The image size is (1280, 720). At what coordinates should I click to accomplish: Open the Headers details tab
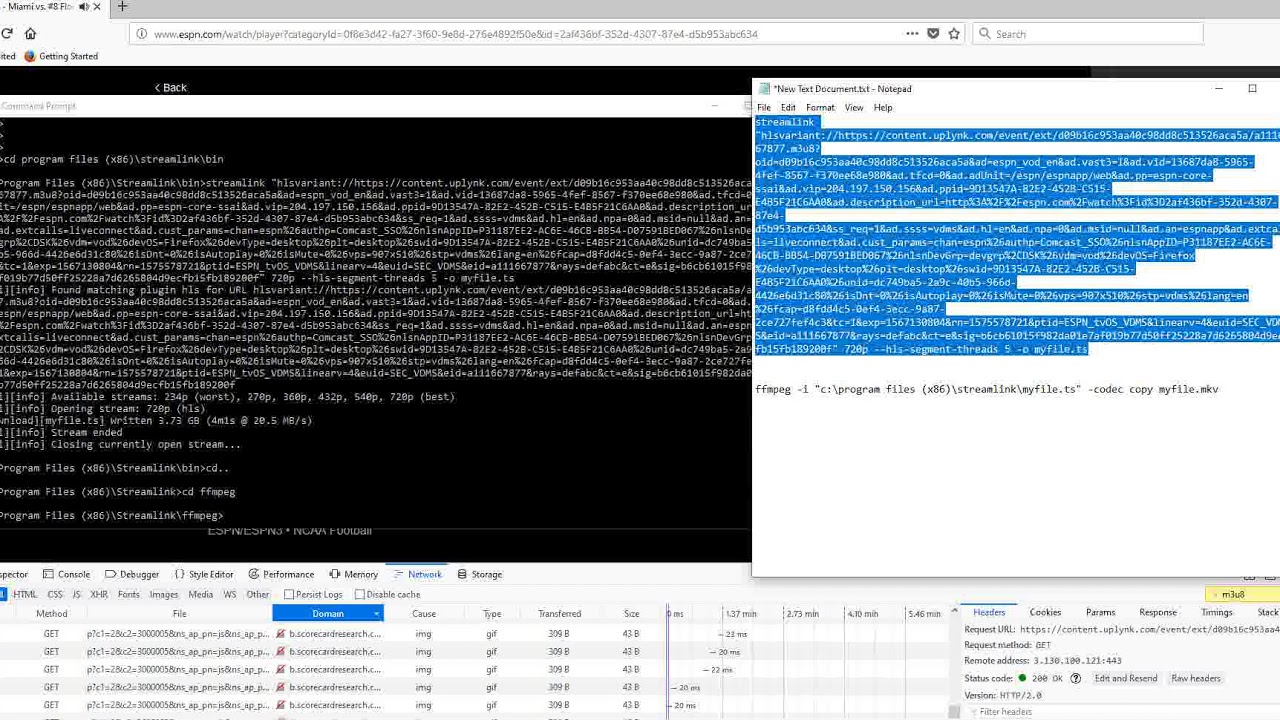989,612
